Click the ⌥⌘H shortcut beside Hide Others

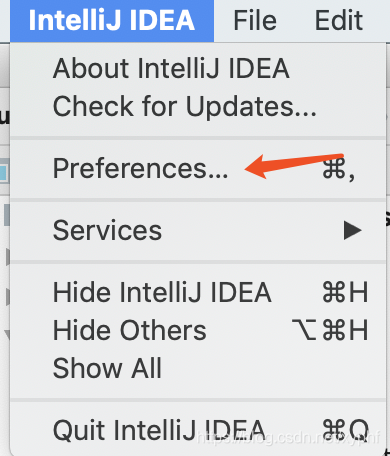330,330
